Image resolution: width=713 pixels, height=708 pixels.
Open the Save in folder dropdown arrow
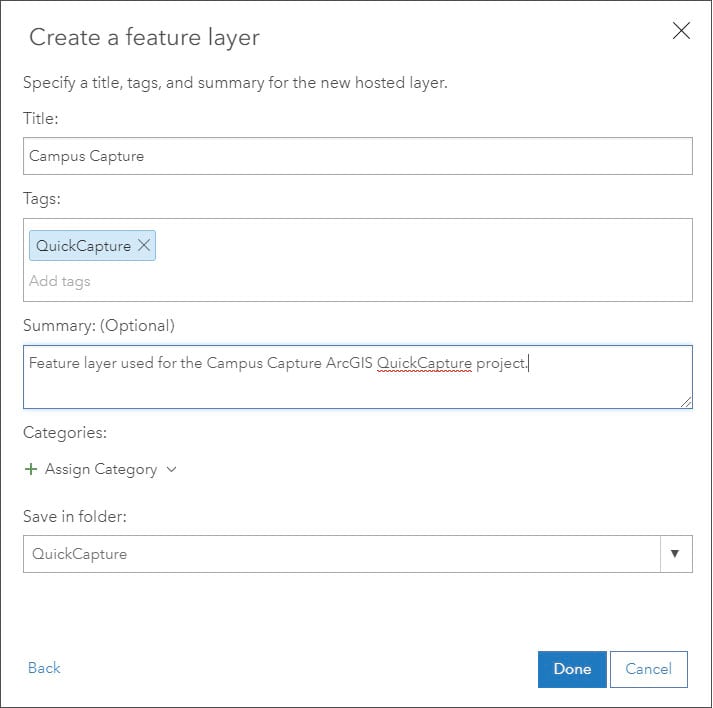pos(675,554)
